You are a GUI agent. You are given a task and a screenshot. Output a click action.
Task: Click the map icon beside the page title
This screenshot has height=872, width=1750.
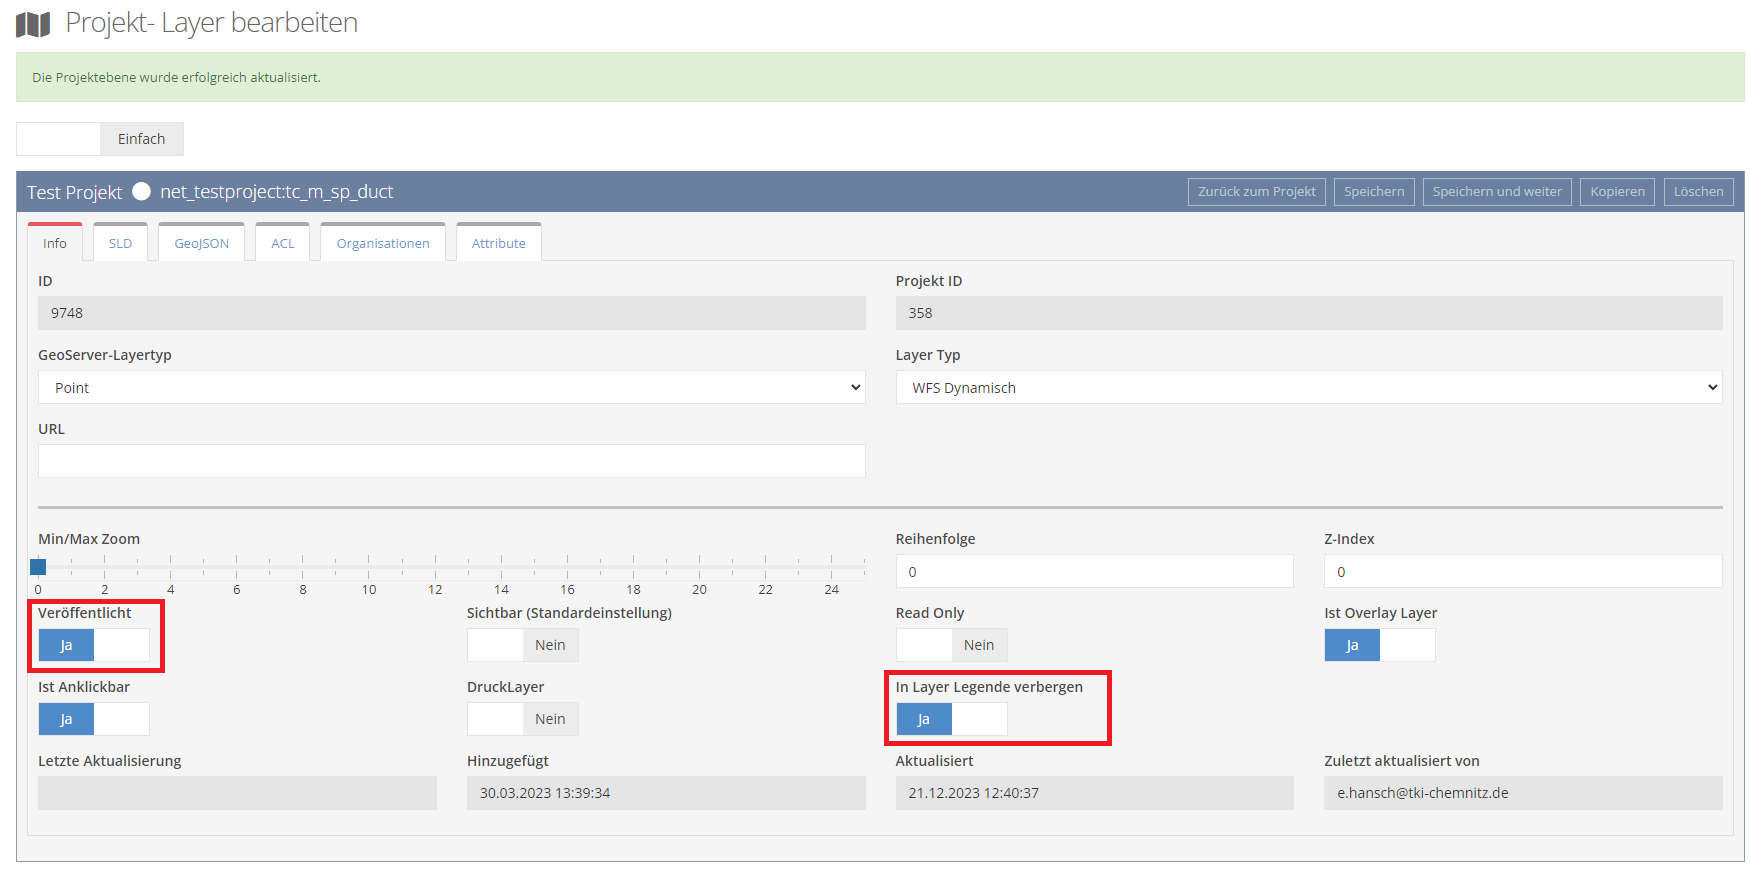coord(33,24)
